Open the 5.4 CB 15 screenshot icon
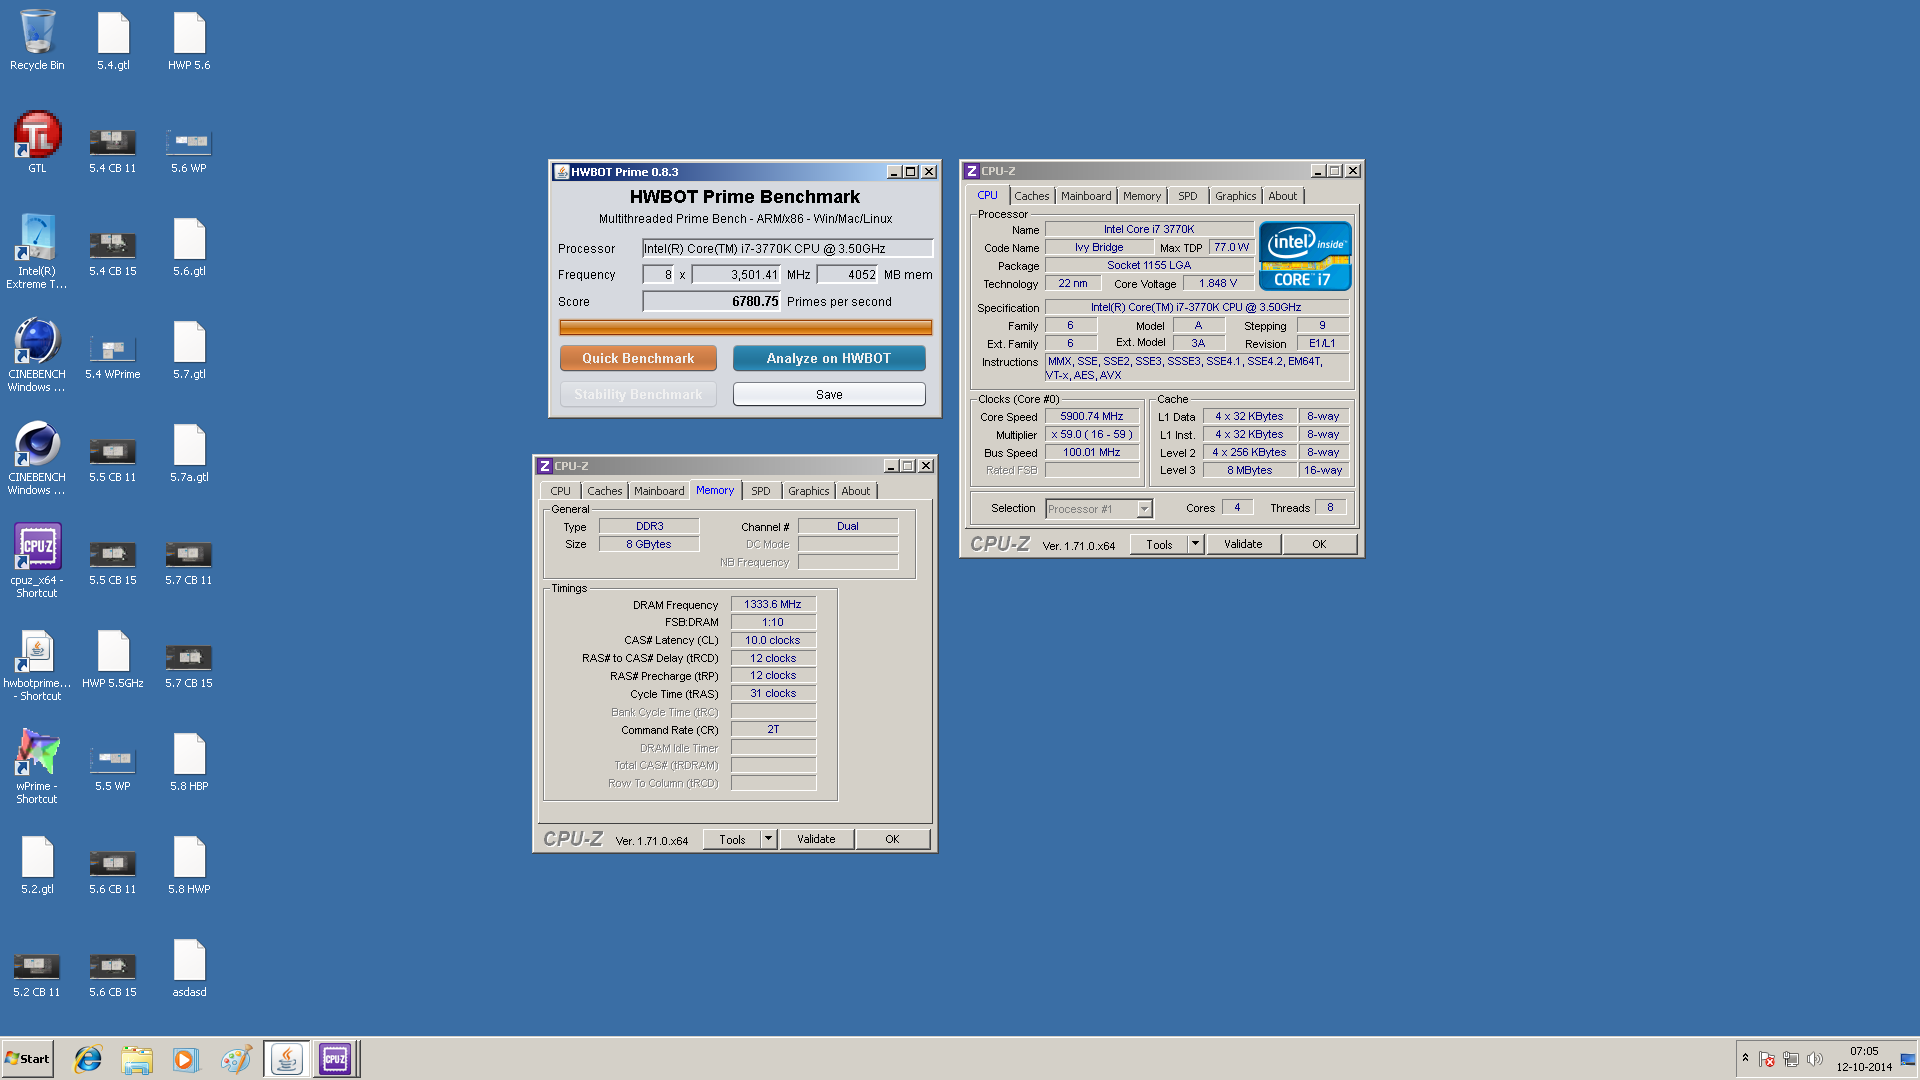Image resolution: width=1920 pixels, height=1080 pixels. 113,253
